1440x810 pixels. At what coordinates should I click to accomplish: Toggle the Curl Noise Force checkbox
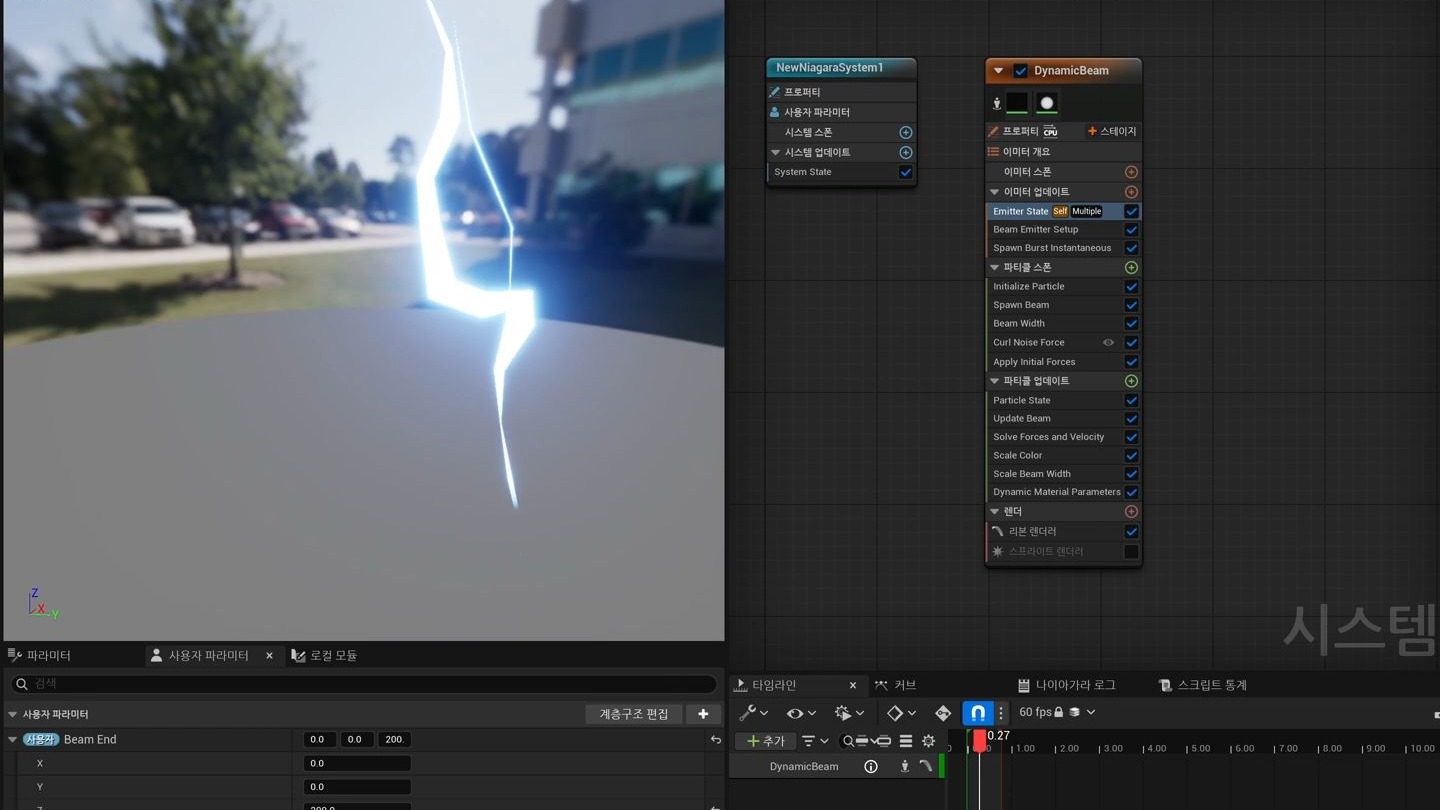[1131, 343]
